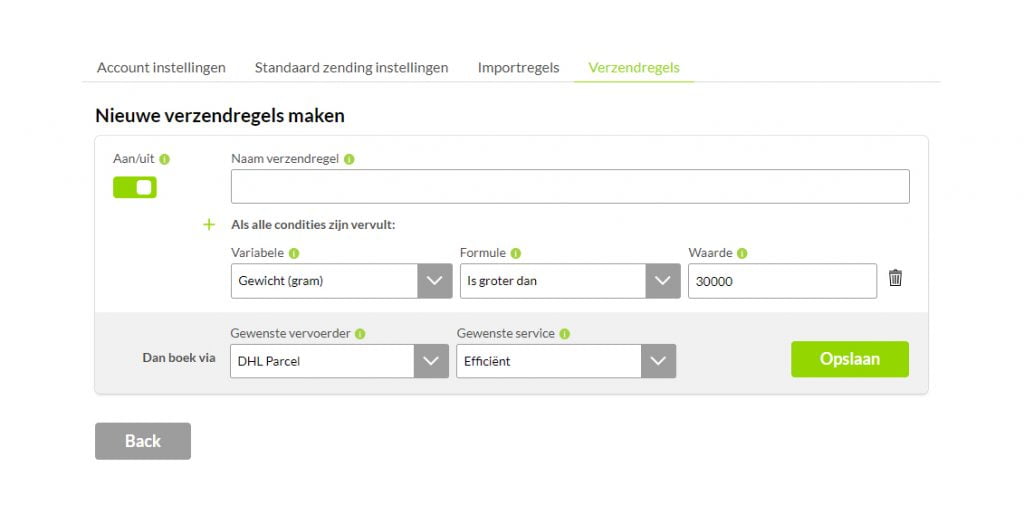Screen dimensions: 1024x524
Task: Click the grey Back button
Action: click(x=143, y=441)
